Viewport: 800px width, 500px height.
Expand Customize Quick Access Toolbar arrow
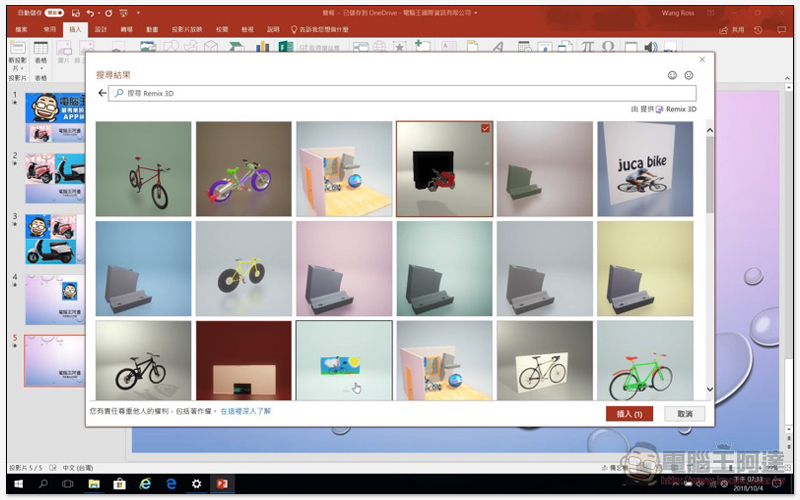coord(138,13)
